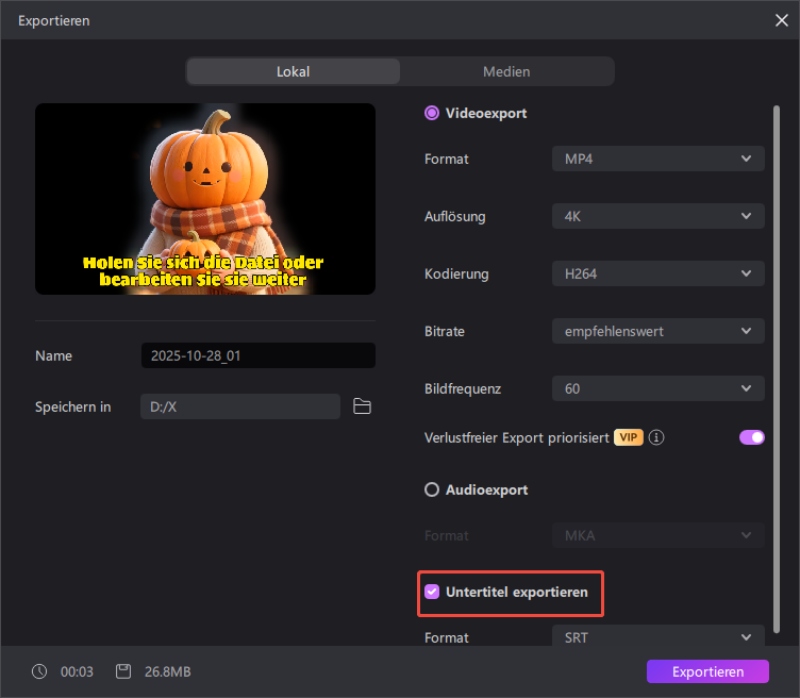This screenshot has width=800, height=698.
Task: Open the video Format MP4 dropdown
Action: pos(658,159)
